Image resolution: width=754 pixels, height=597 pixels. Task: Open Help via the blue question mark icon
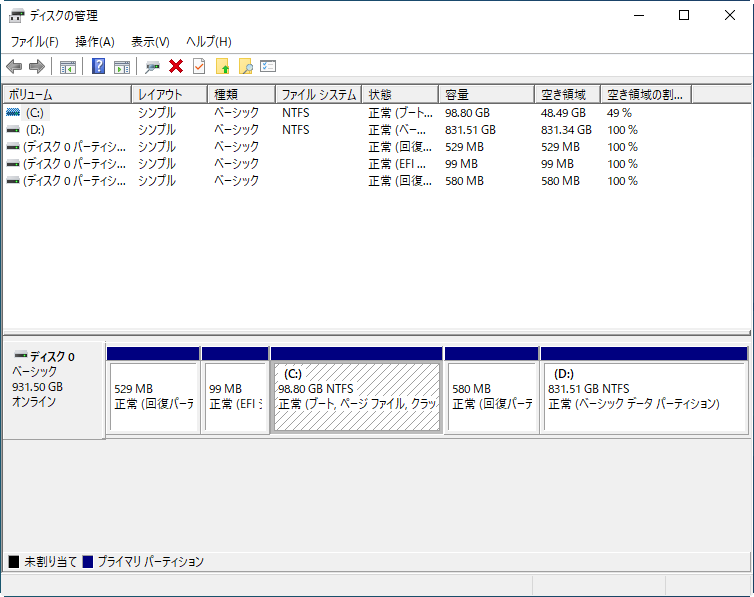(99, 66)
